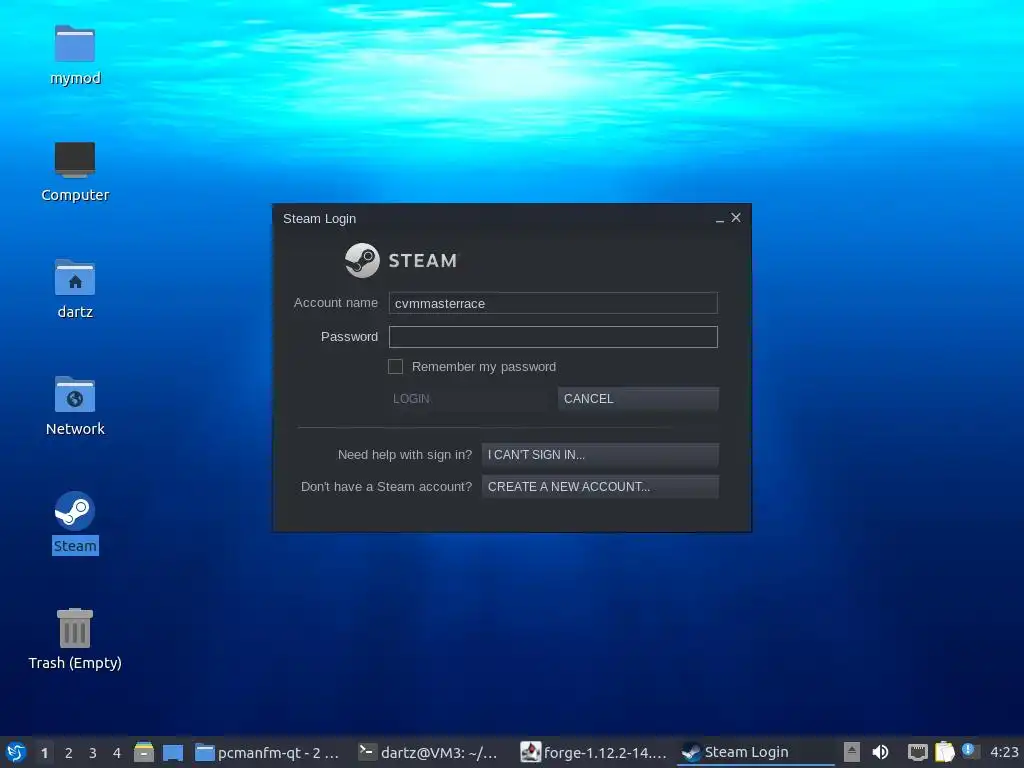Enable the Remember my password checkbox
The width and height of the screenshot is (1024, 768).
pyautogui.click(x=395, y=366)
